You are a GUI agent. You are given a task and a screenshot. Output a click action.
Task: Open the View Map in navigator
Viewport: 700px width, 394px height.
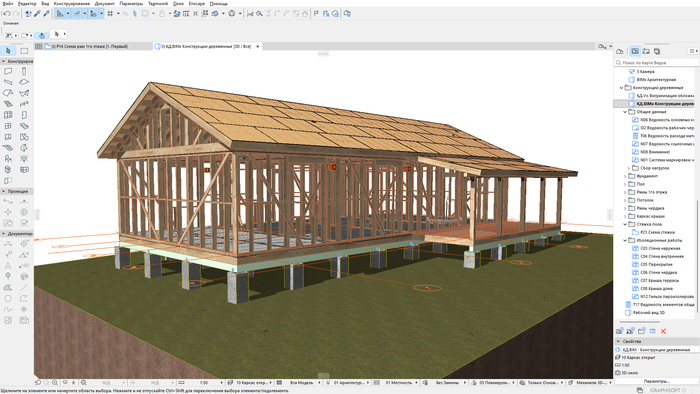[635, 51]
